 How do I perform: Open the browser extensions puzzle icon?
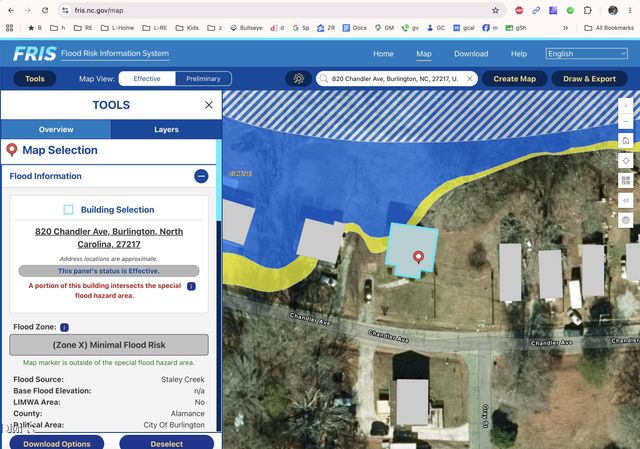click(x=587, y=10)
